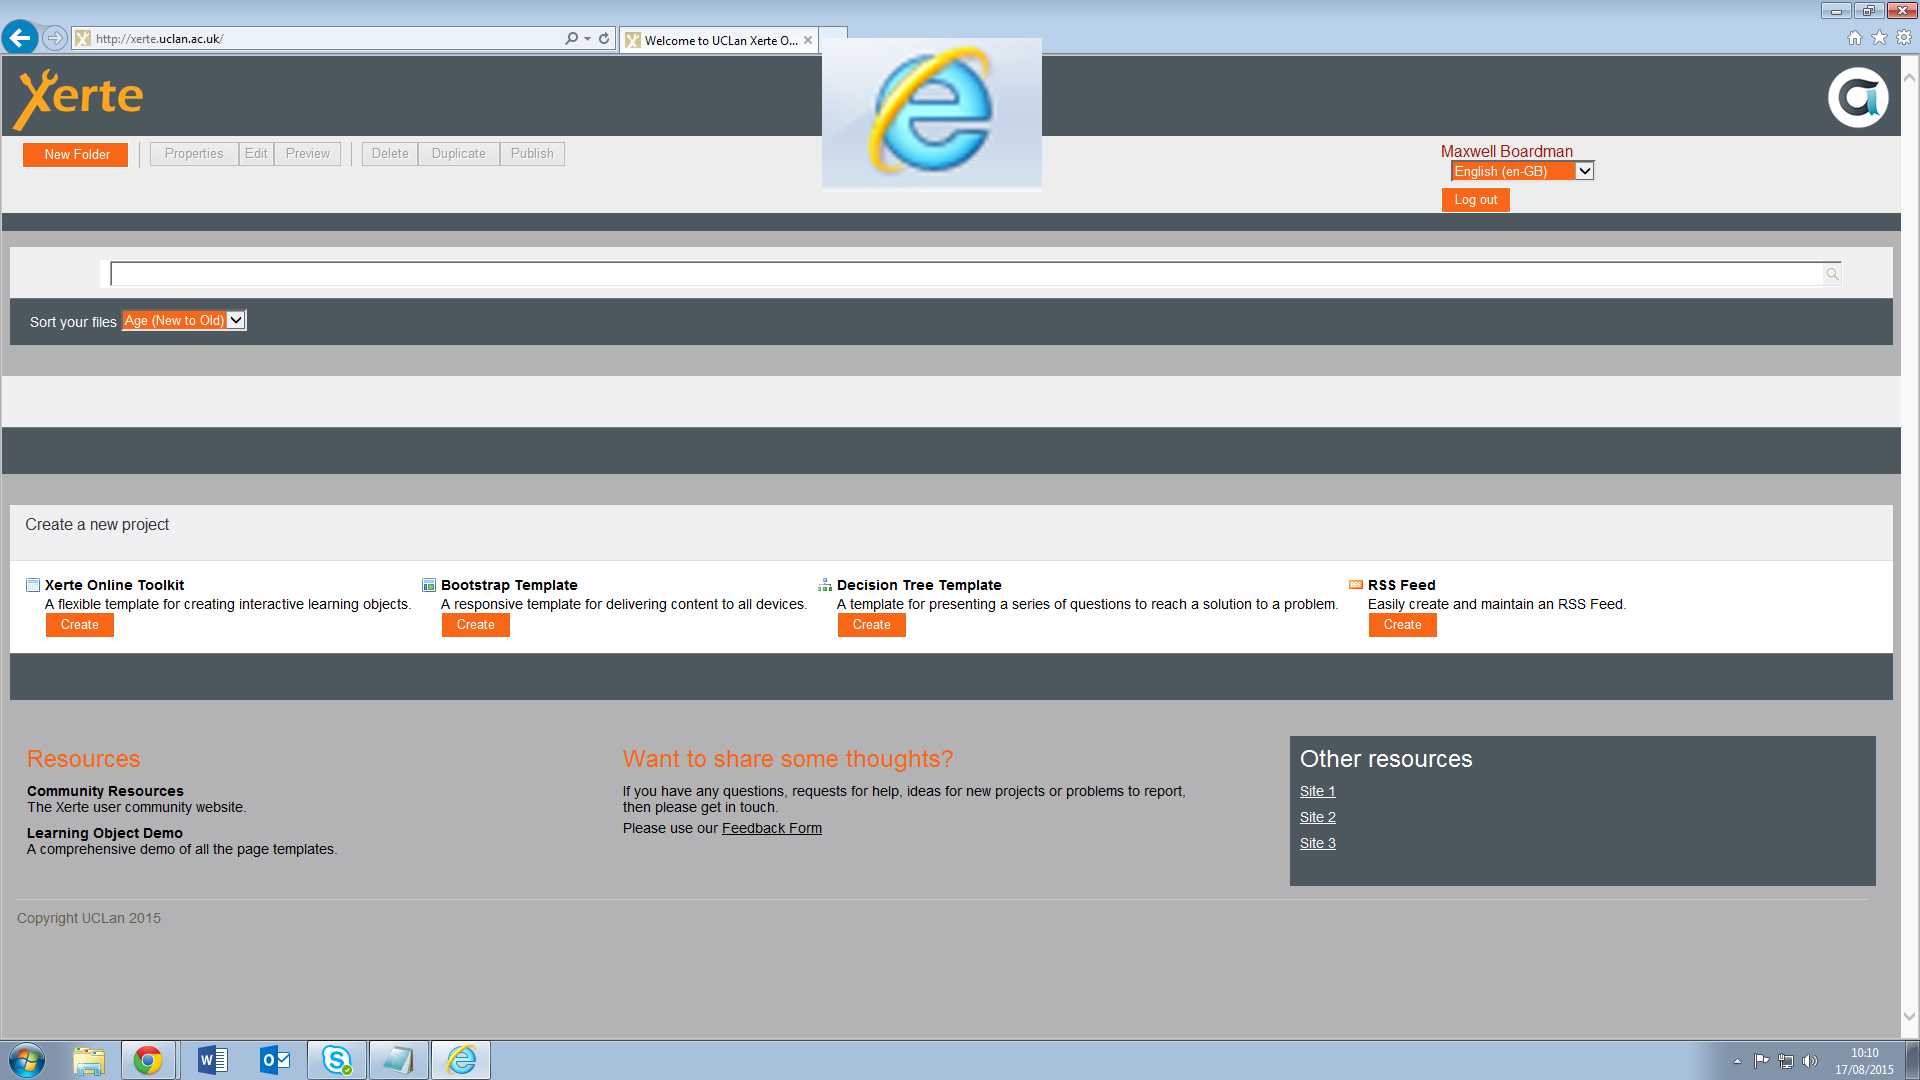Switch to Internet Explorer in the taskbar
Image resolution: width=1920 pixels, height=1080 pixels.
461,1060
